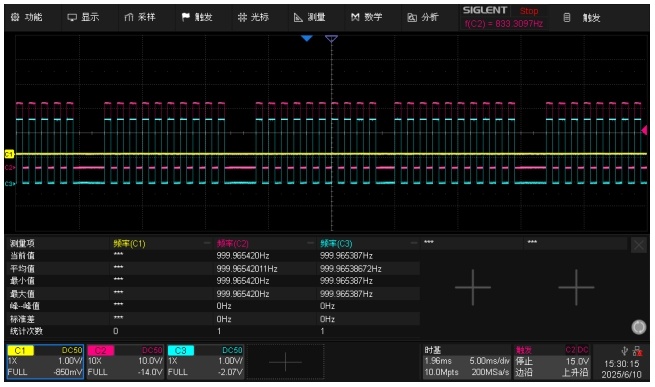Add measurement in second empty plus slot
Image resolution: width=655 pixels, height=387 pixels.
576,287
